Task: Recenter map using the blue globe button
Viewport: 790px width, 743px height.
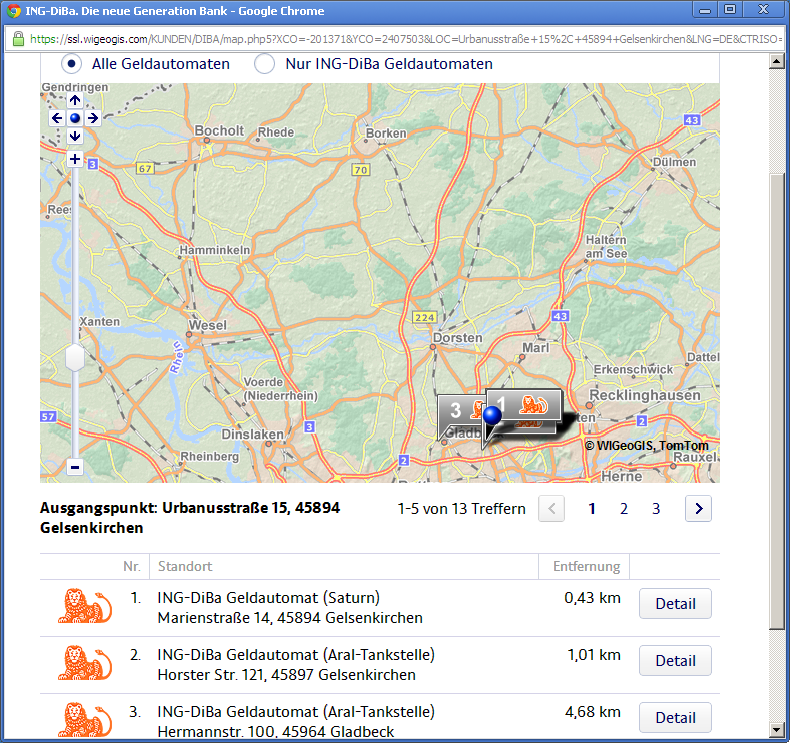Action: coord(75,118)
